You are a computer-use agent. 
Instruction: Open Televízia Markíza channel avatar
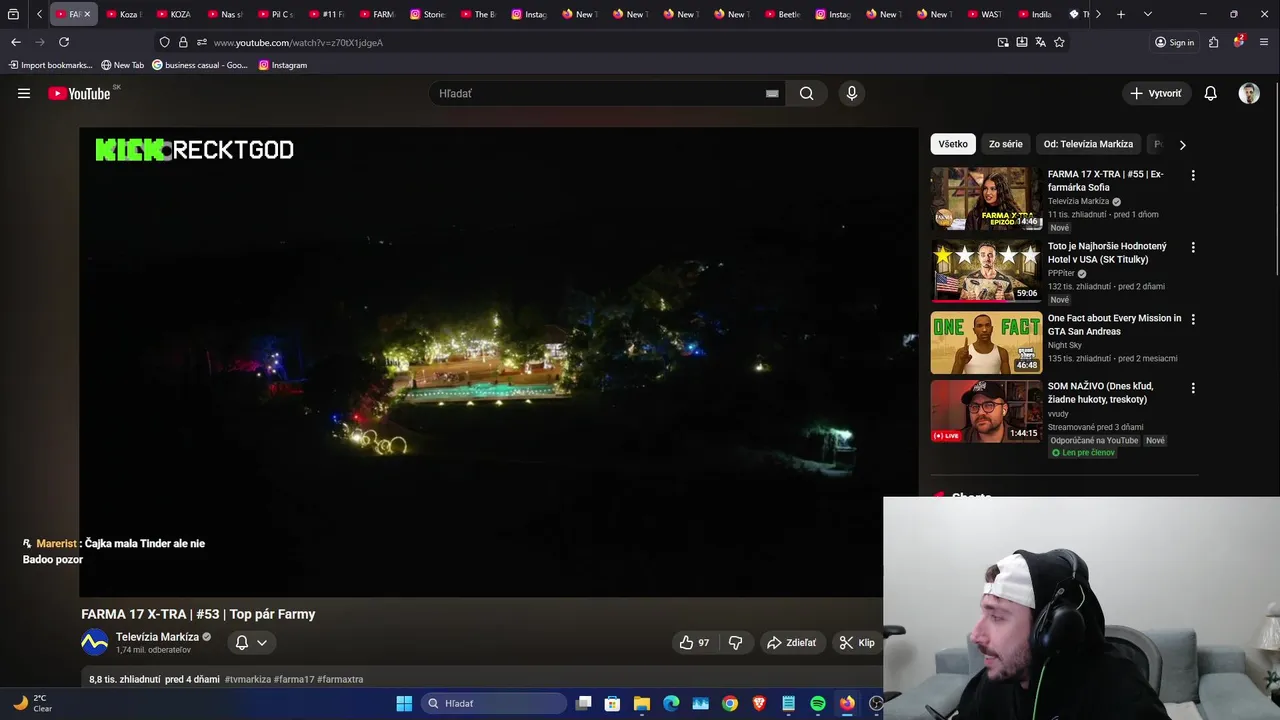[x=94, y=642]
